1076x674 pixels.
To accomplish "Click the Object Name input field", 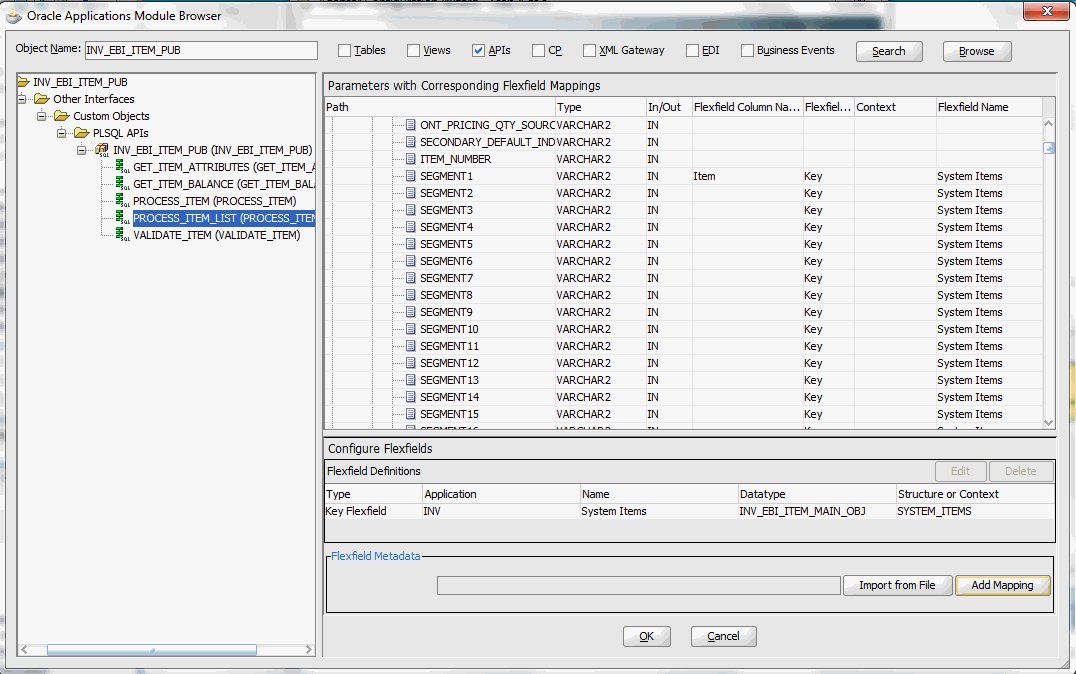I will [201, 50].
